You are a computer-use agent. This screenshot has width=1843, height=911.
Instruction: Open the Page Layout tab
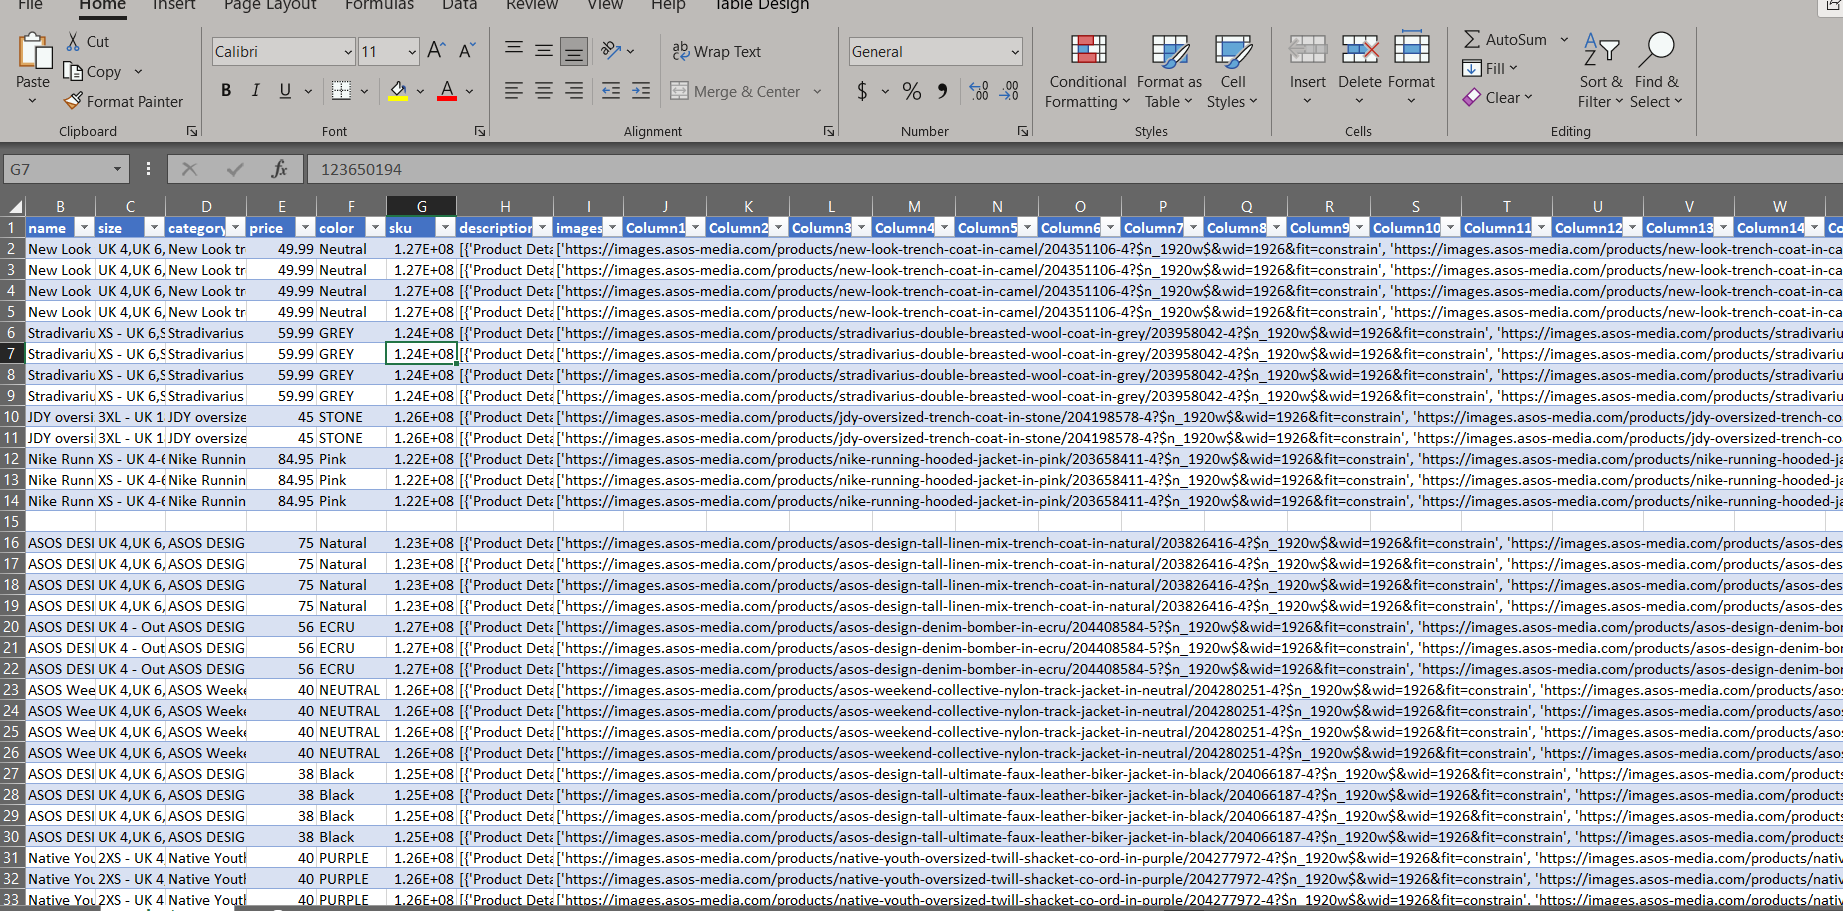click(270, 5)
